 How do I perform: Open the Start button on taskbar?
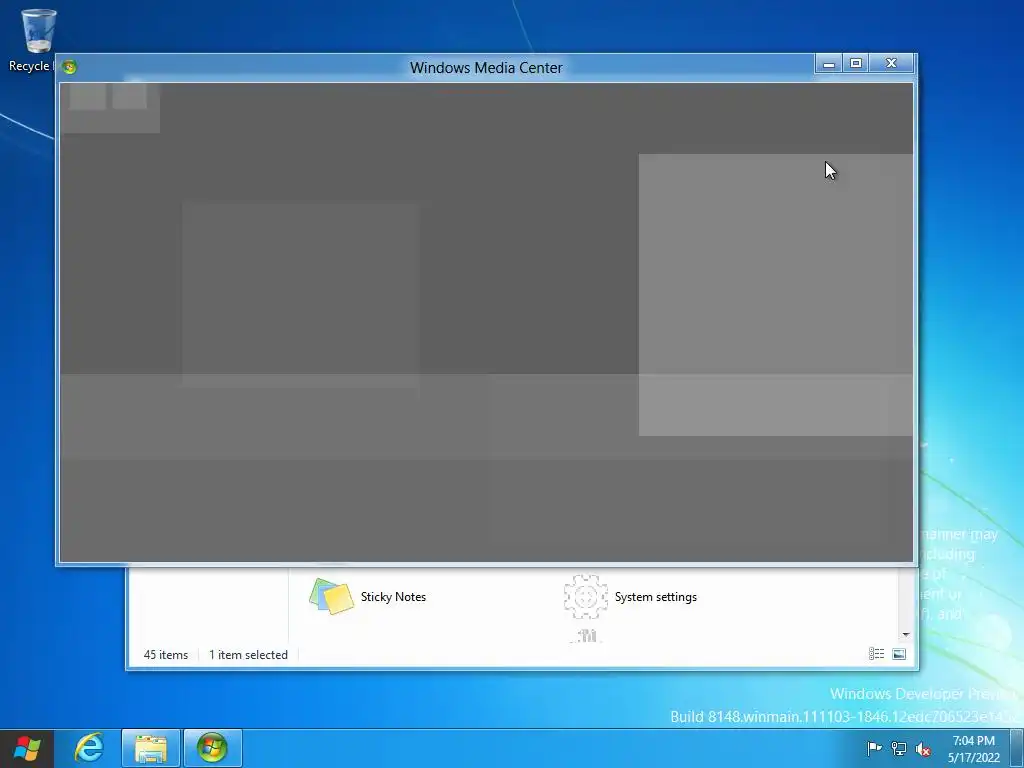coord(27,748)
